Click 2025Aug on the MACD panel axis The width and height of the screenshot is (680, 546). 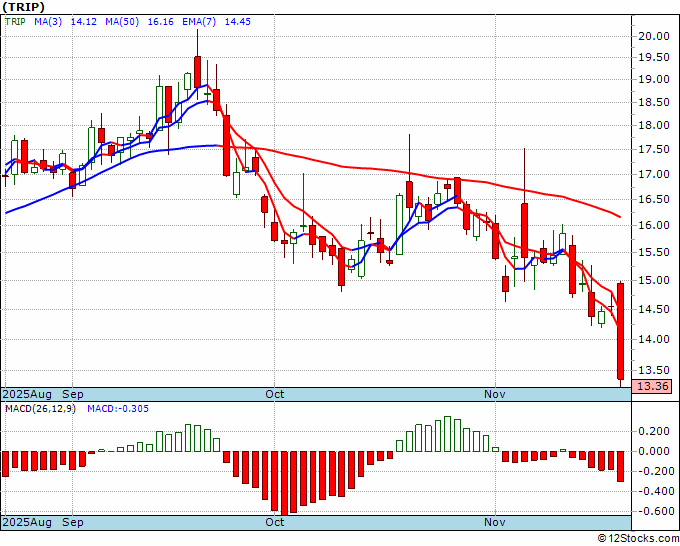click(27, 522)
